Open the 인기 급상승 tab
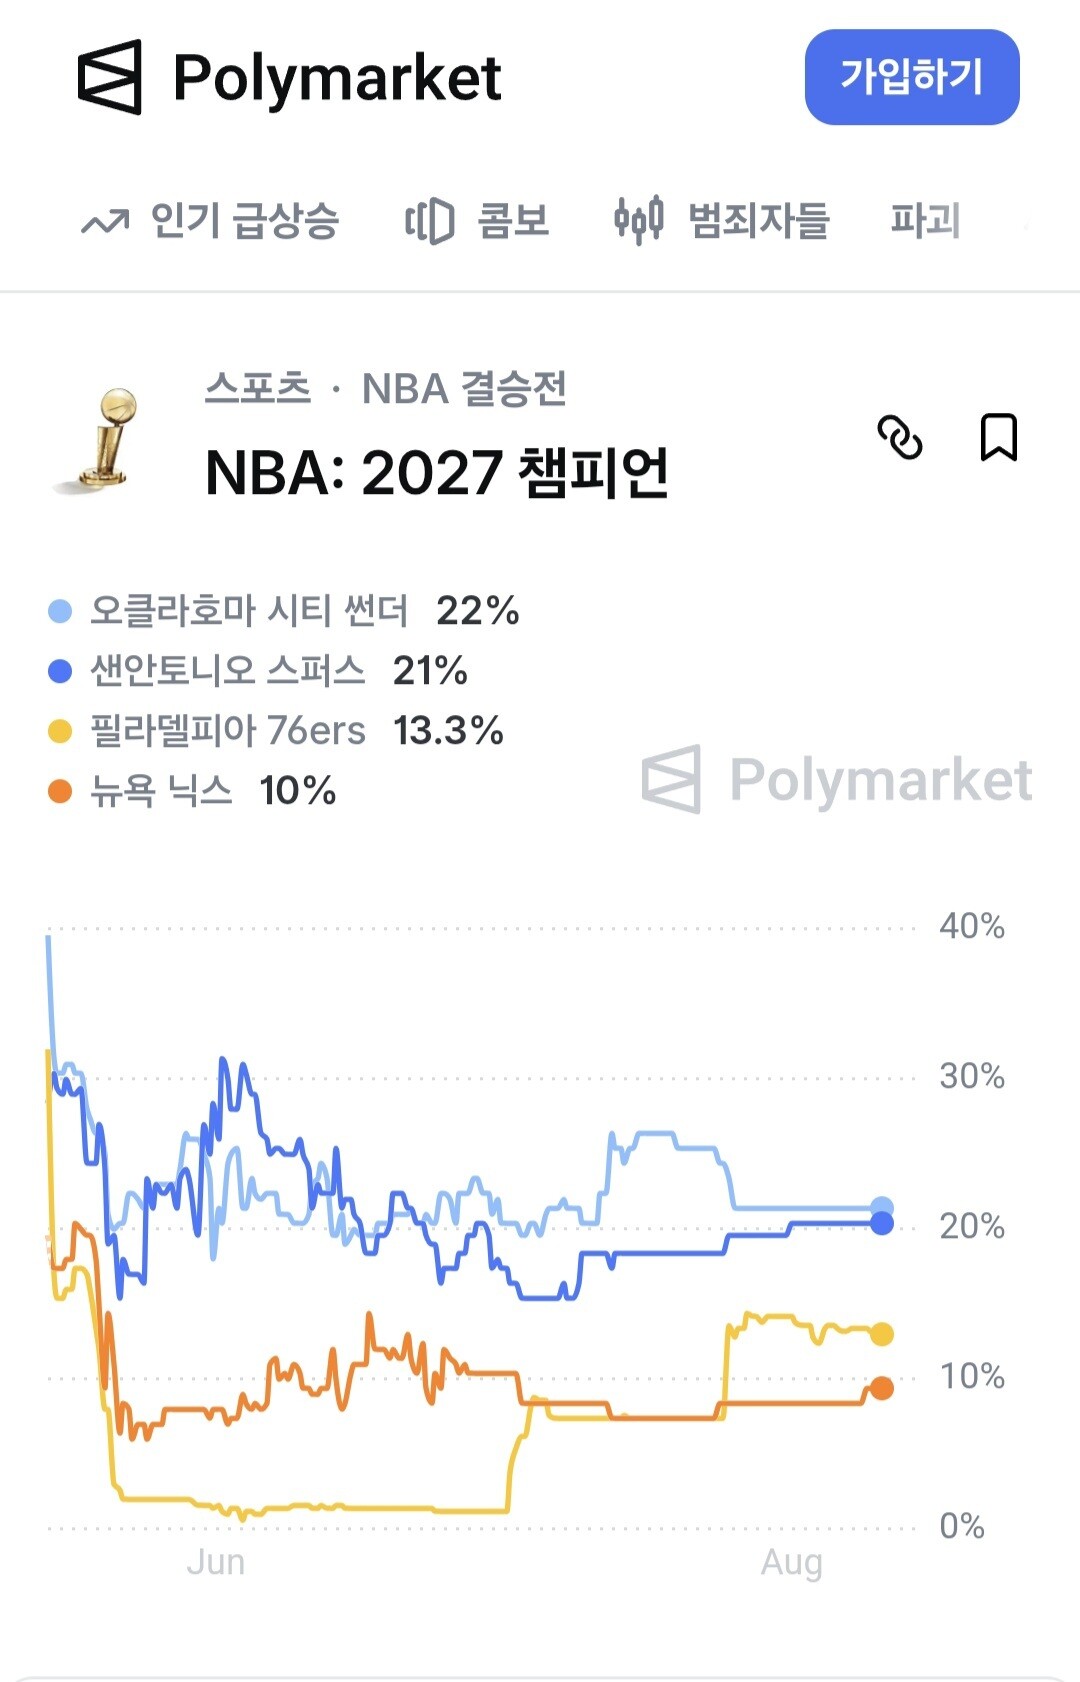This screenshot has height=1682, width=1080. (245, 221)
